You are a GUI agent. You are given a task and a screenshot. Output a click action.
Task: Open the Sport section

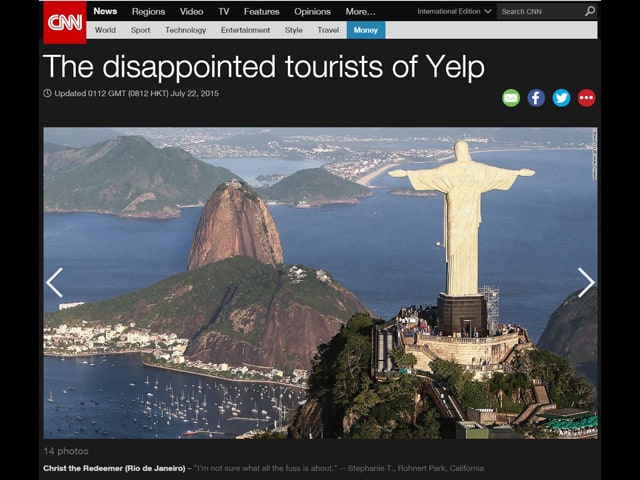[x=140, y=30]
